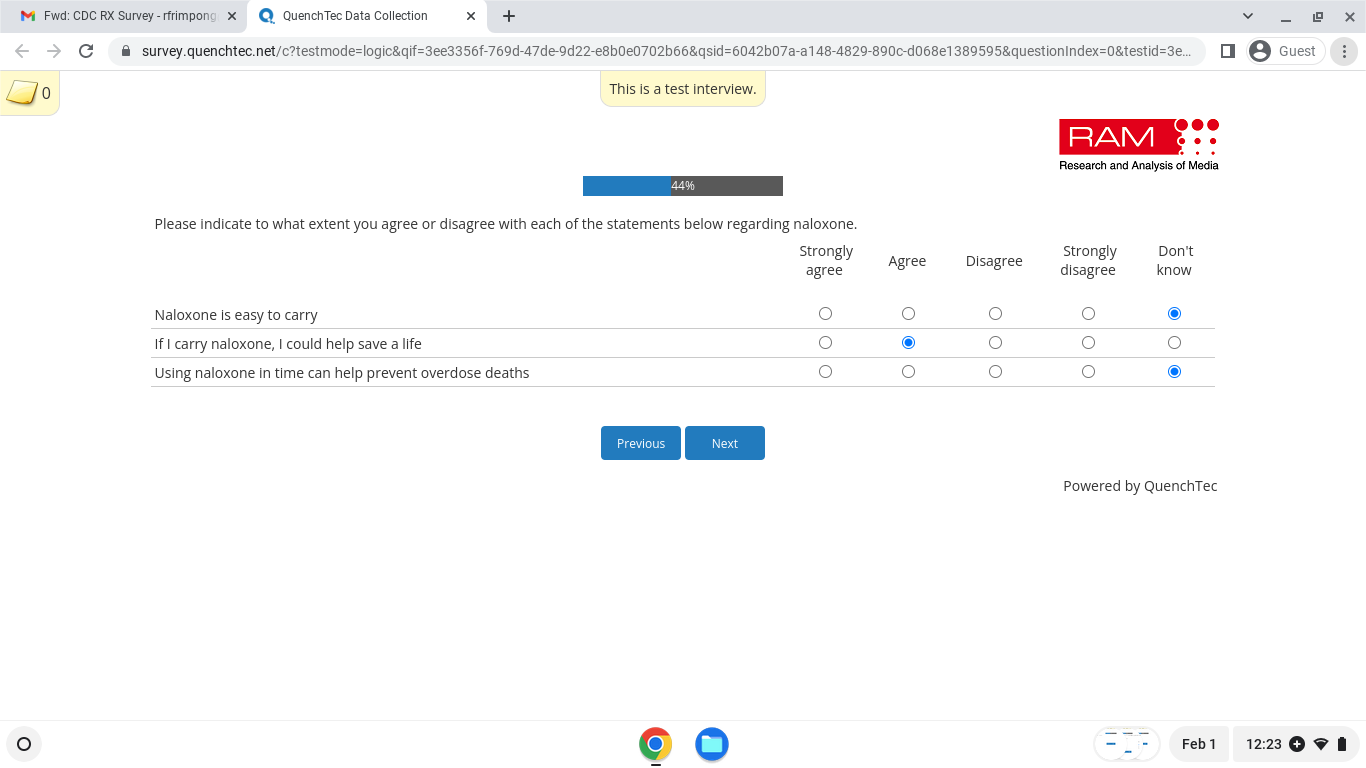Choose Agree for prevent overdose deaths
The height and width of the screenshot is (768, 1366).
coord(908,372)
